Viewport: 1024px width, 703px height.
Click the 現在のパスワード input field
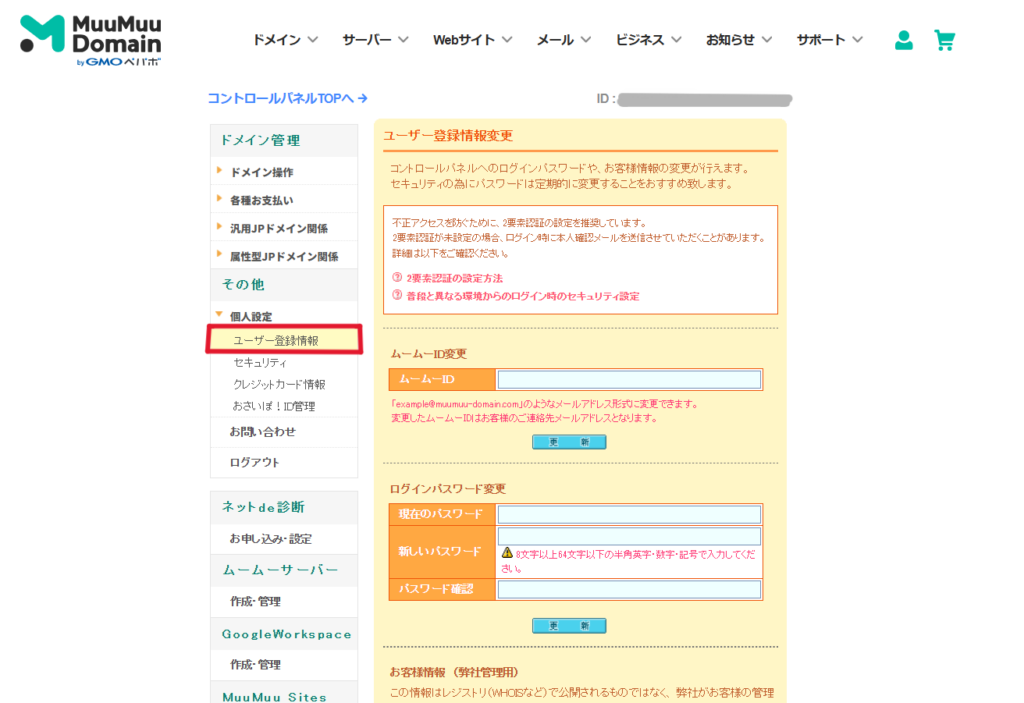tap(629, 514)
